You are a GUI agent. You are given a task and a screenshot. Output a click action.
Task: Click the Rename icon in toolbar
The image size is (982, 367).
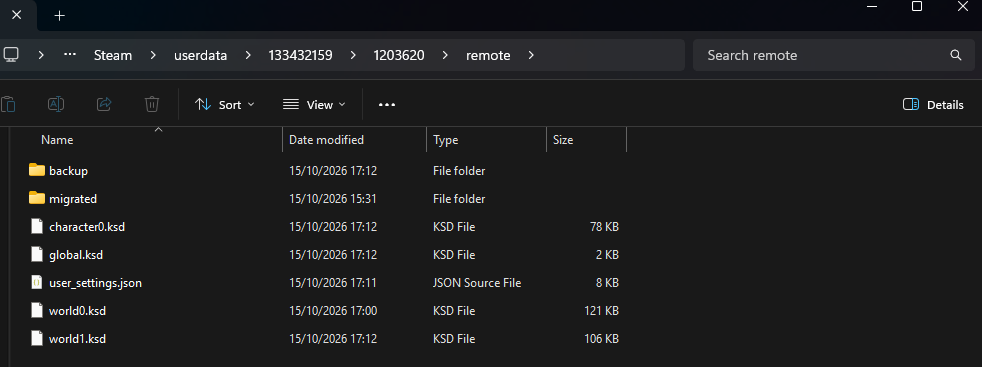[x=56, y=105]
